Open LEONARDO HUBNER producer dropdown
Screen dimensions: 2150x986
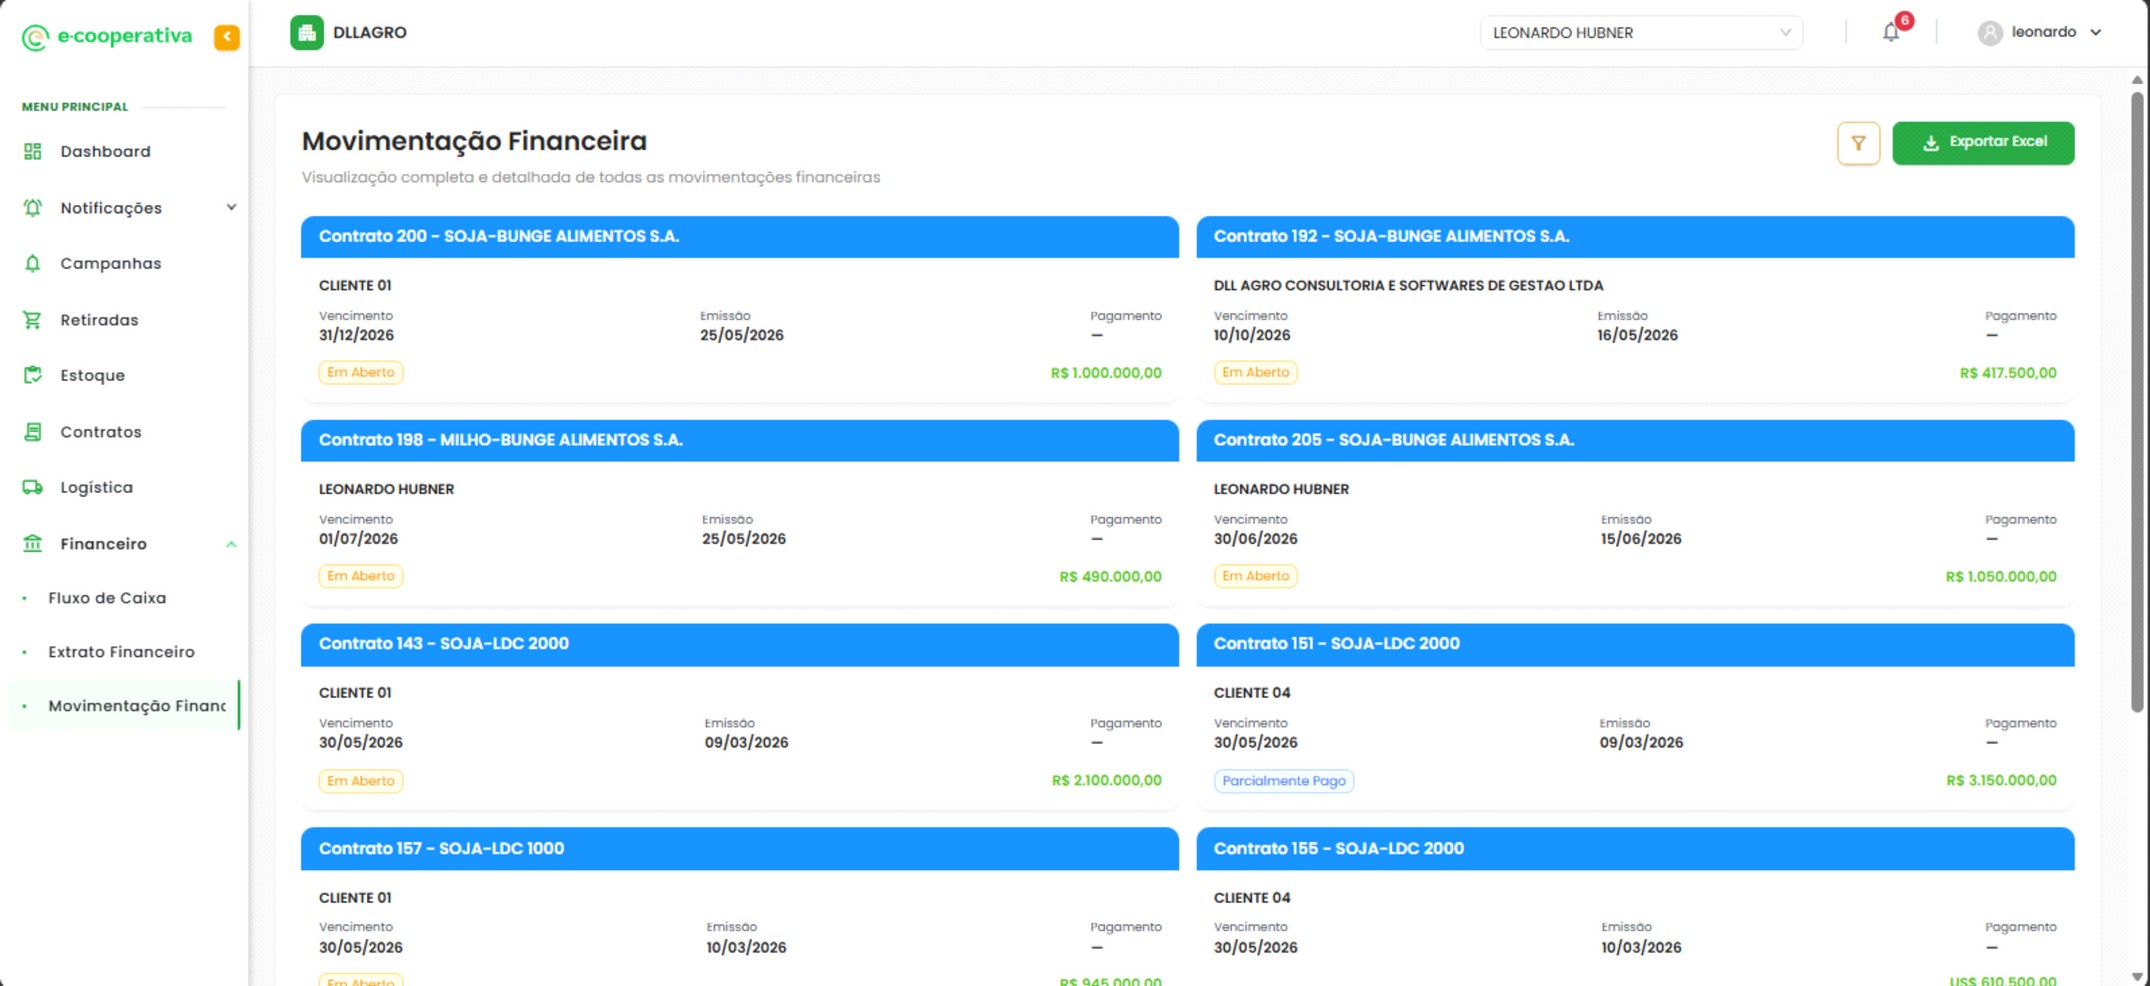(1641, 33)
